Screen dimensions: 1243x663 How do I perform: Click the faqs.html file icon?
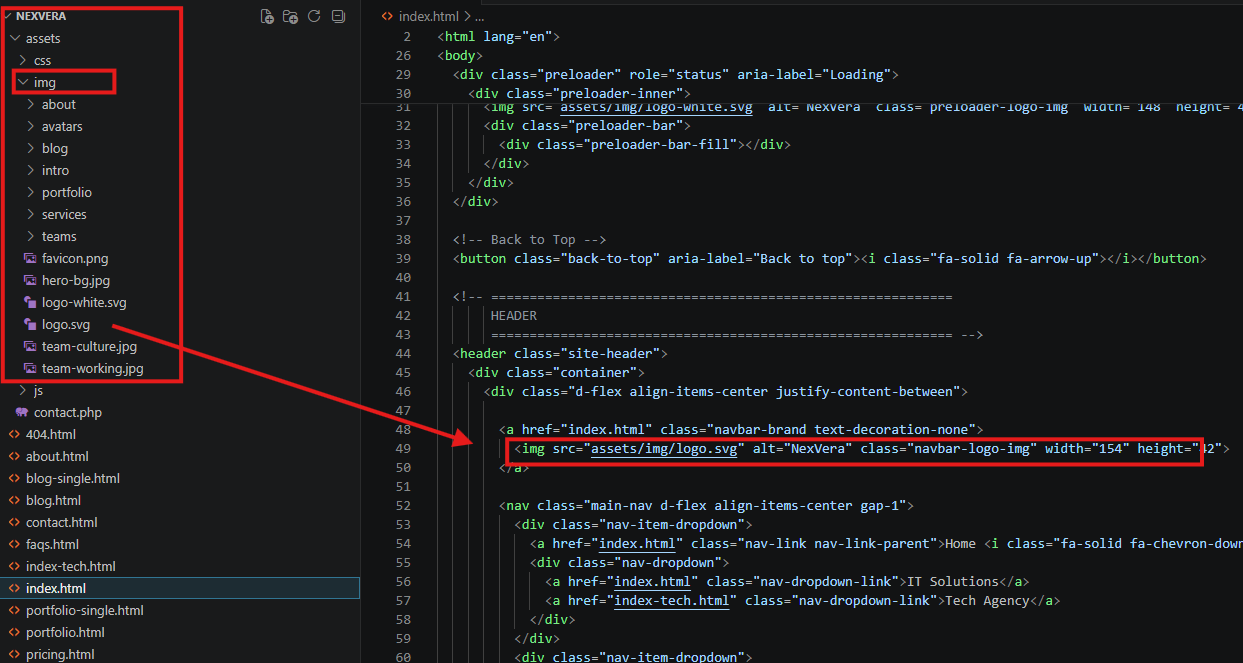[x=14, y=544]
